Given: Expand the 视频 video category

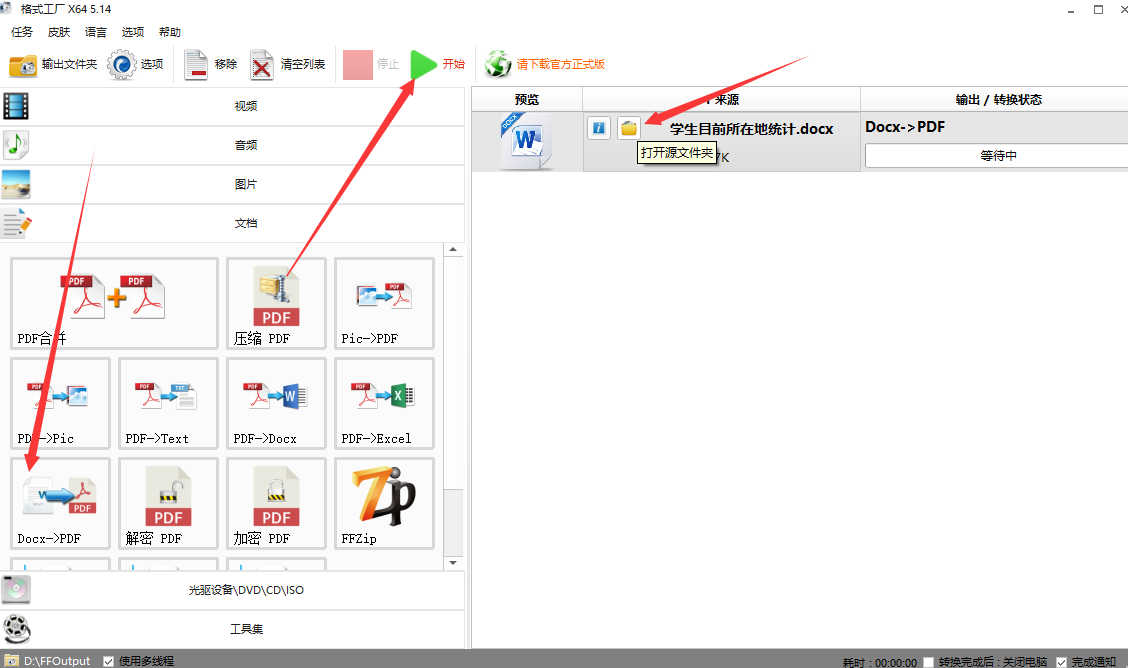Looking at the screenshot, I should [232, 106].
